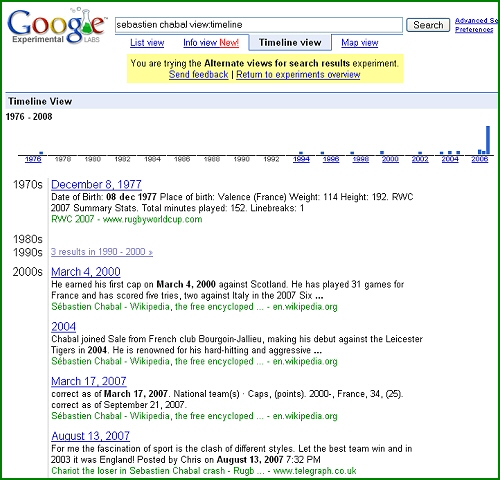Switch to List view tab
Image resolution: width=500 pixels, height=480 pixels.
[147, 43]
